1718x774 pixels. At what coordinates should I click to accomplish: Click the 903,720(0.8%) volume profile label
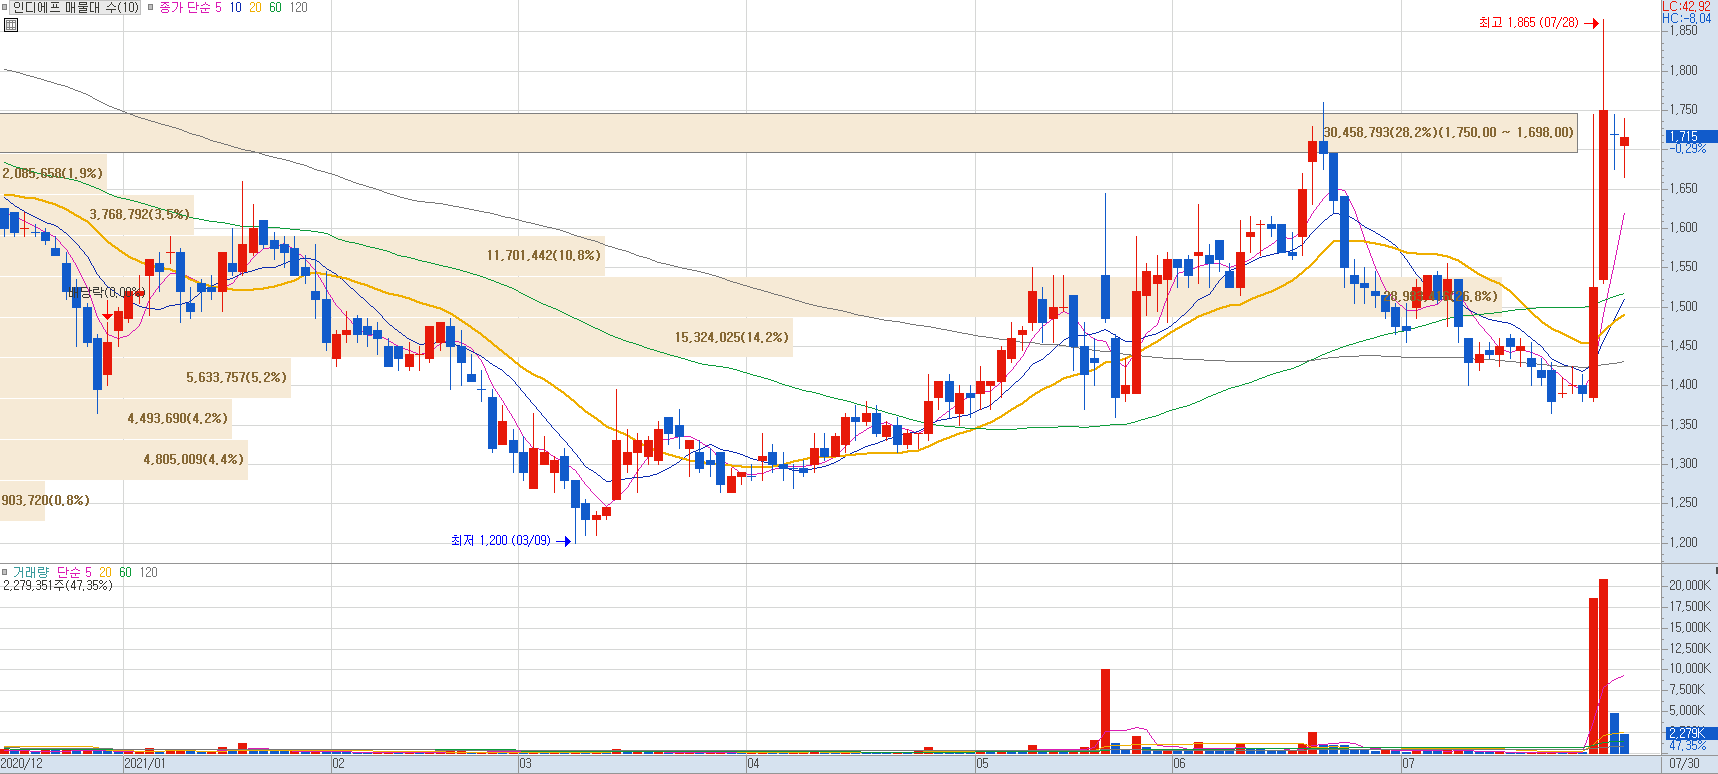tap(46, 500)
